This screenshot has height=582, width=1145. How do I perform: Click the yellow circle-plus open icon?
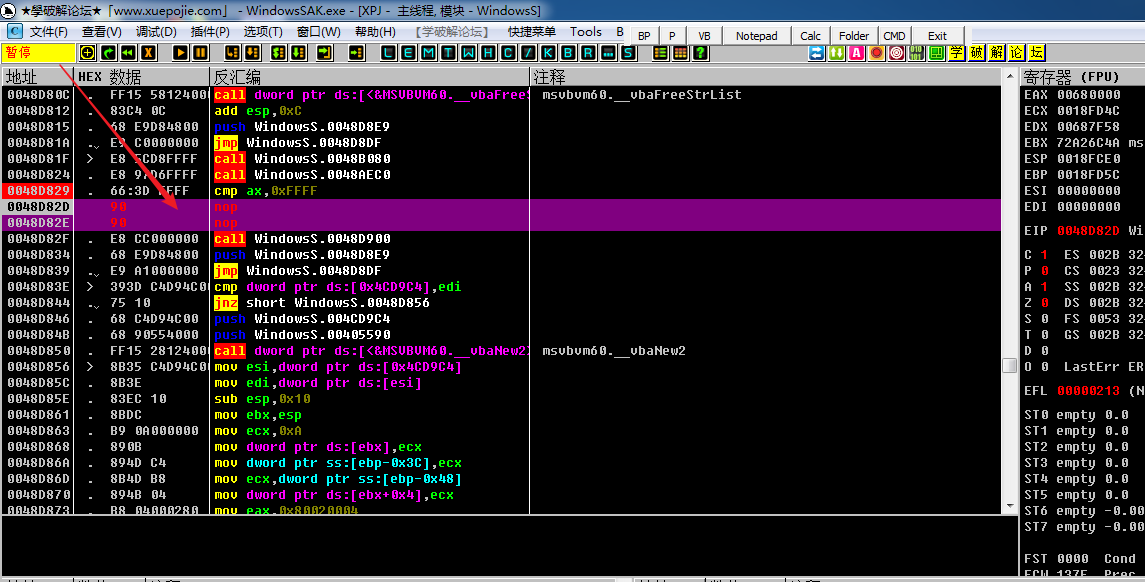click(88, 53)
